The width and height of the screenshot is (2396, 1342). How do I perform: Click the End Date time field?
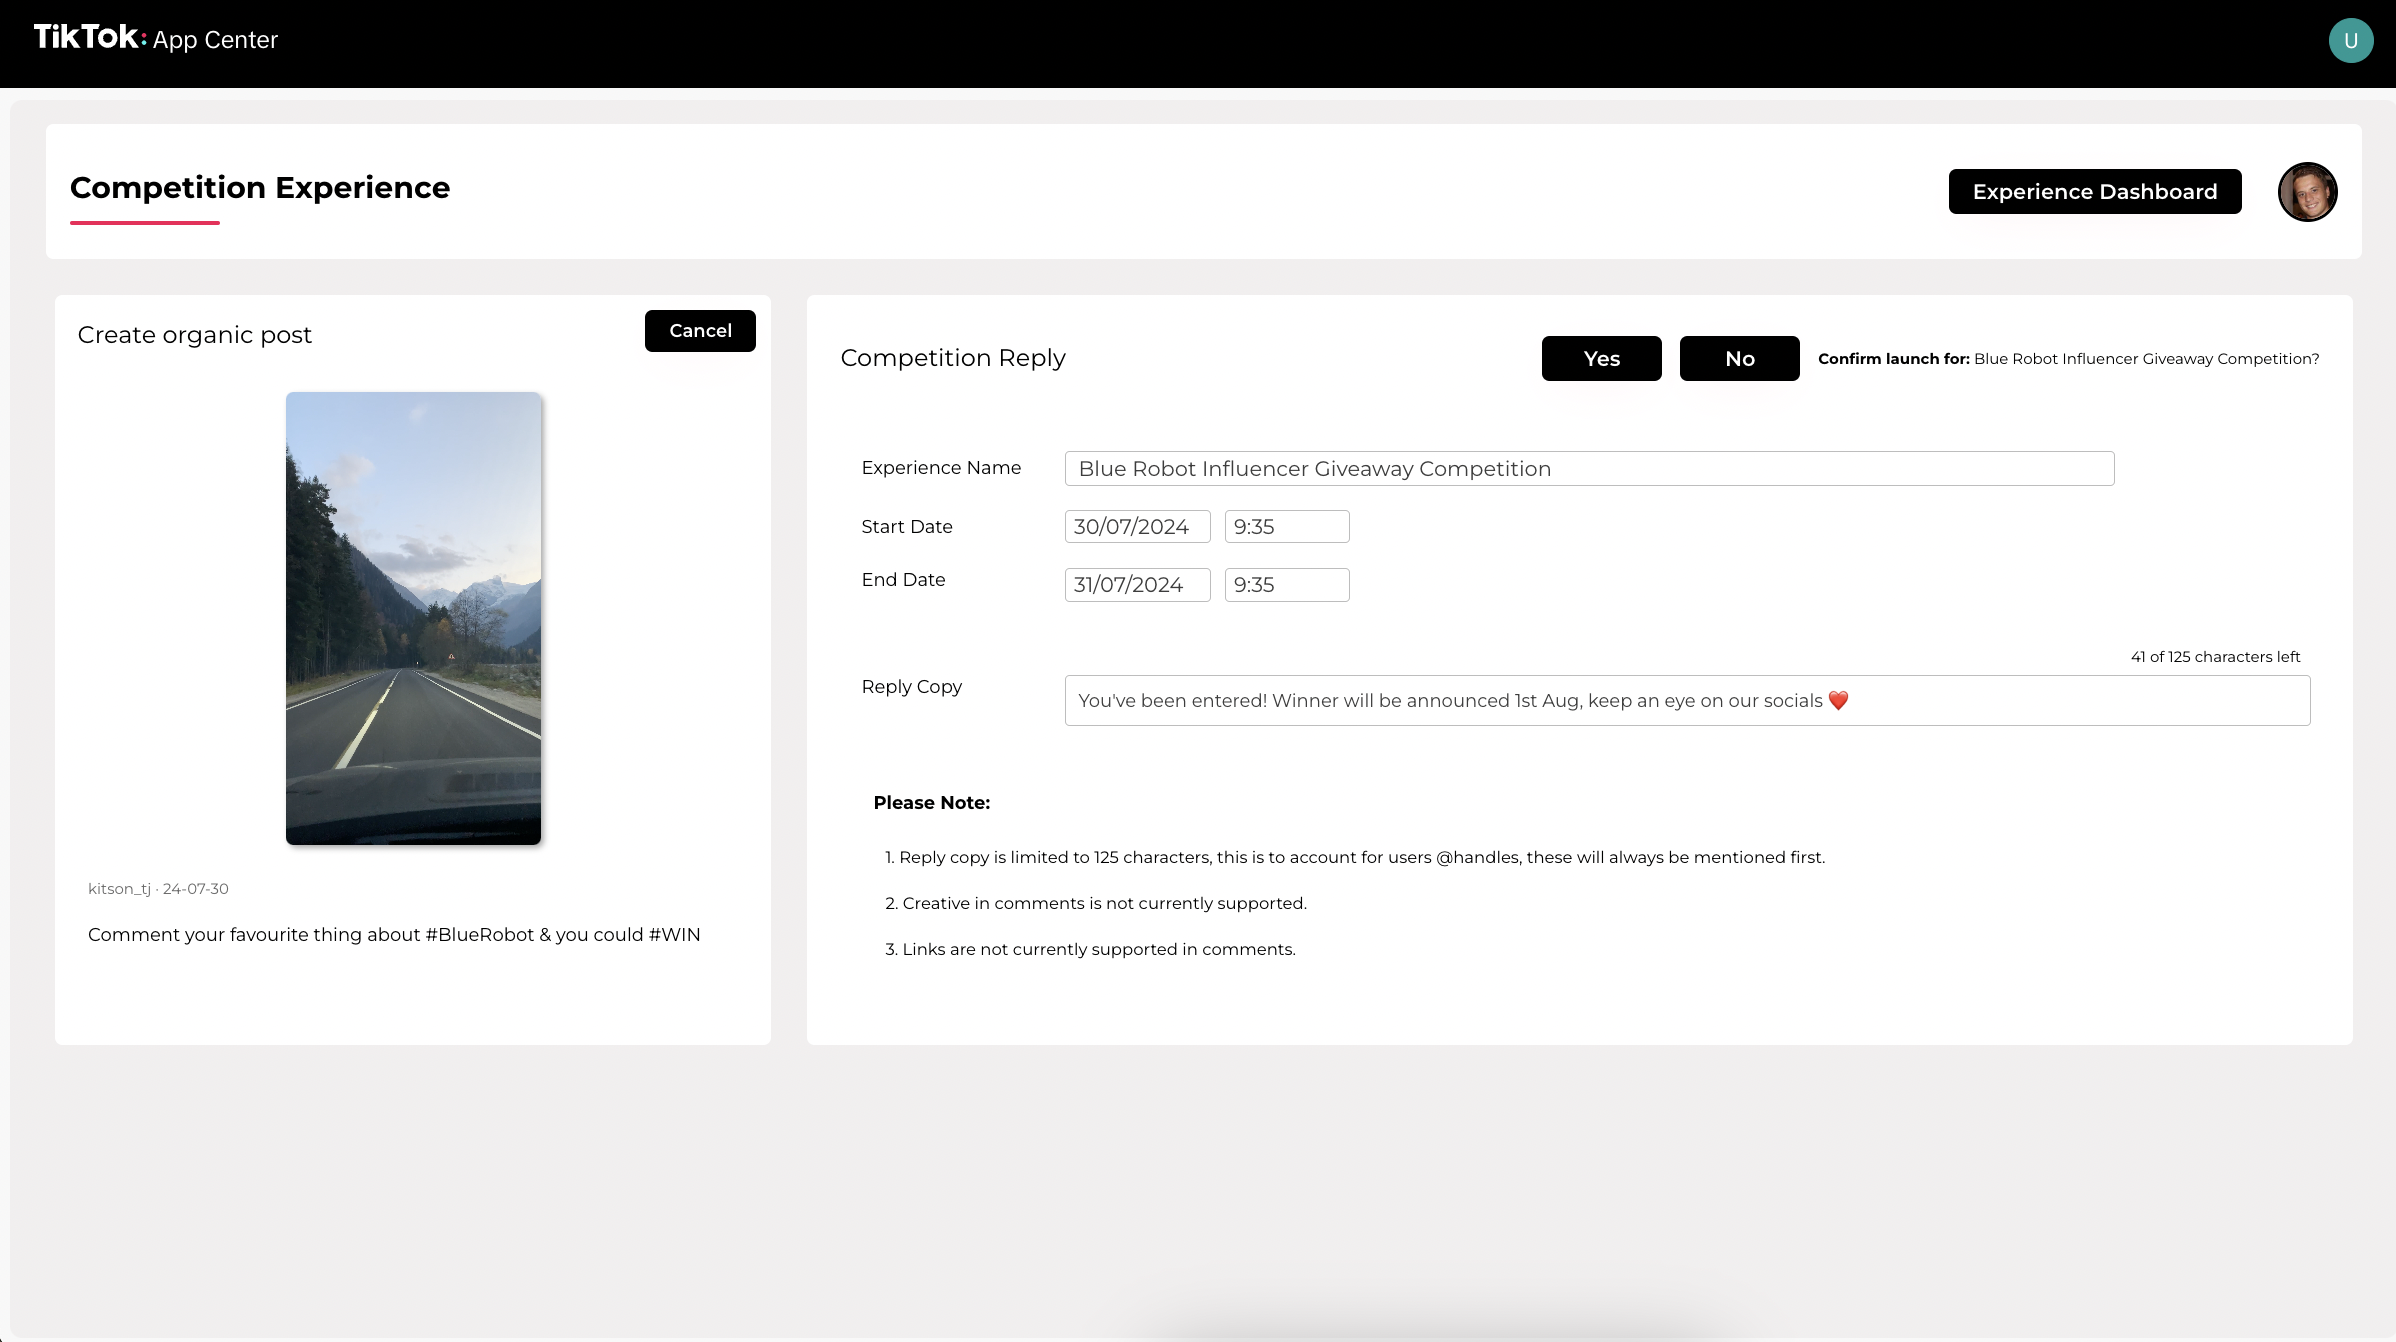click(x=1286, y=585)
